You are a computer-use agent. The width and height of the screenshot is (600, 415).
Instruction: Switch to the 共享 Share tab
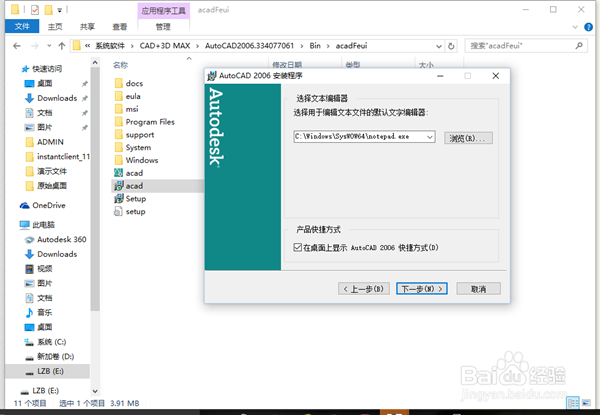click(x=87, y=26)
